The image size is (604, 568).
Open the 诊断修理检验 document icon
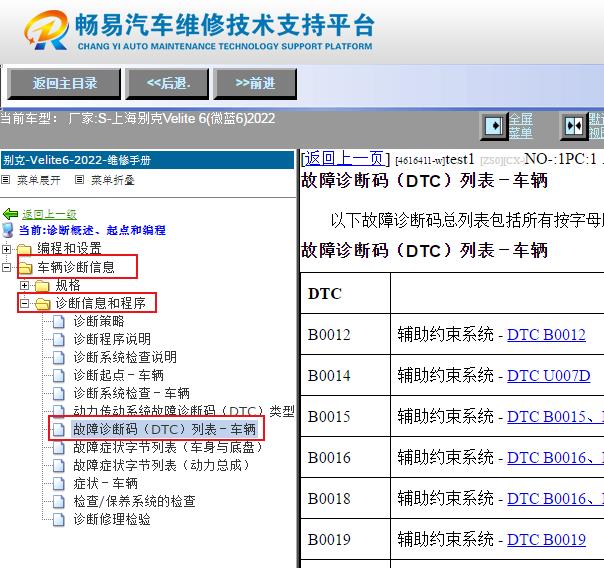click(59, 519)
